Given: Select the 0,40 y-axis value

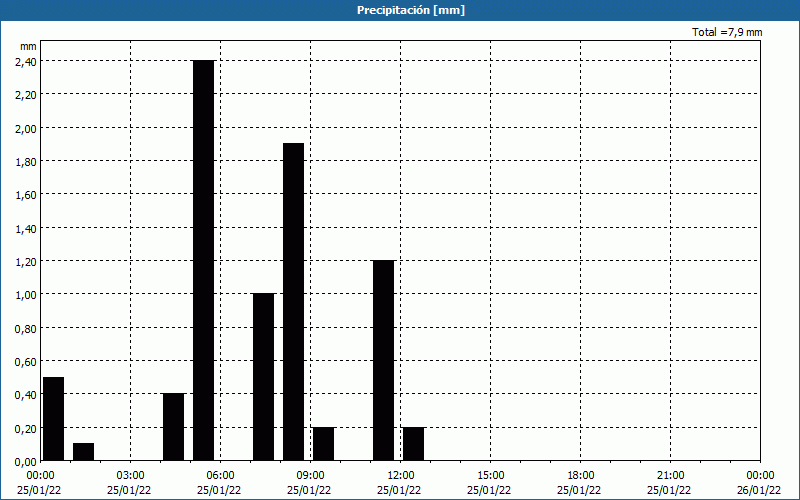Looking at the screenshot, I should pos(26,394).
